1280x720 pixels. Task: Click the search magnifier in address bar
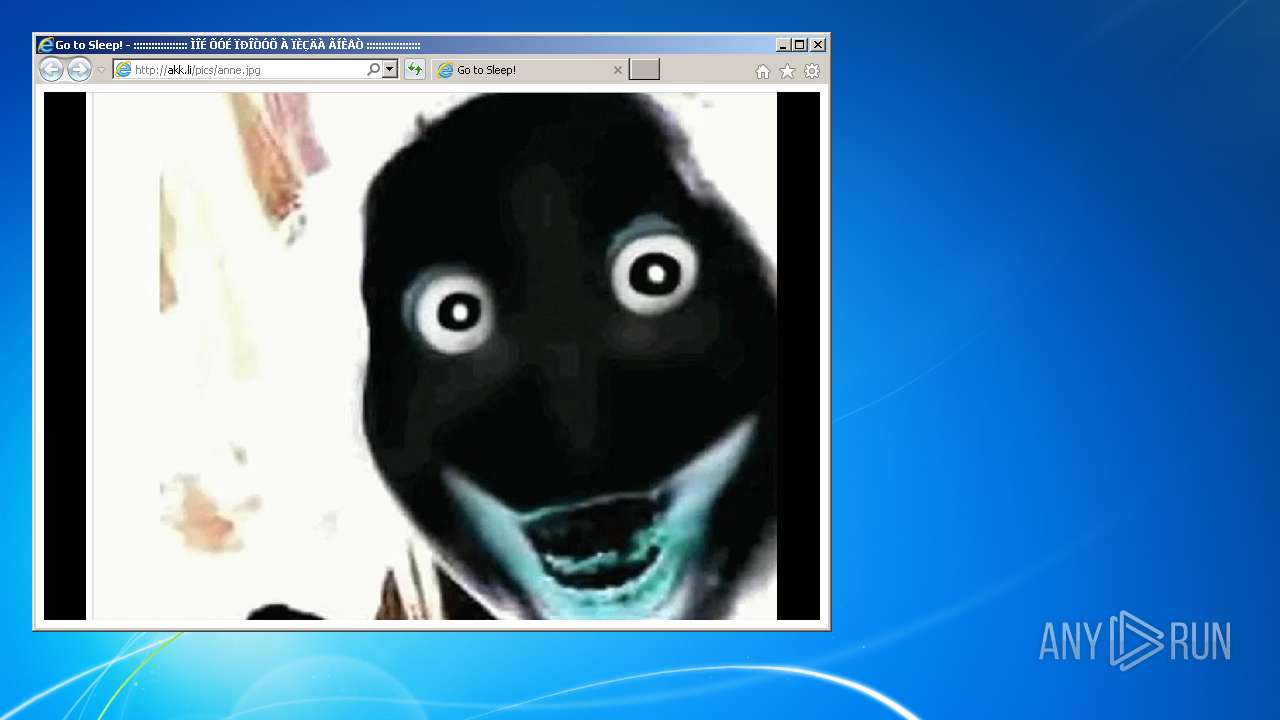point(374,70)
